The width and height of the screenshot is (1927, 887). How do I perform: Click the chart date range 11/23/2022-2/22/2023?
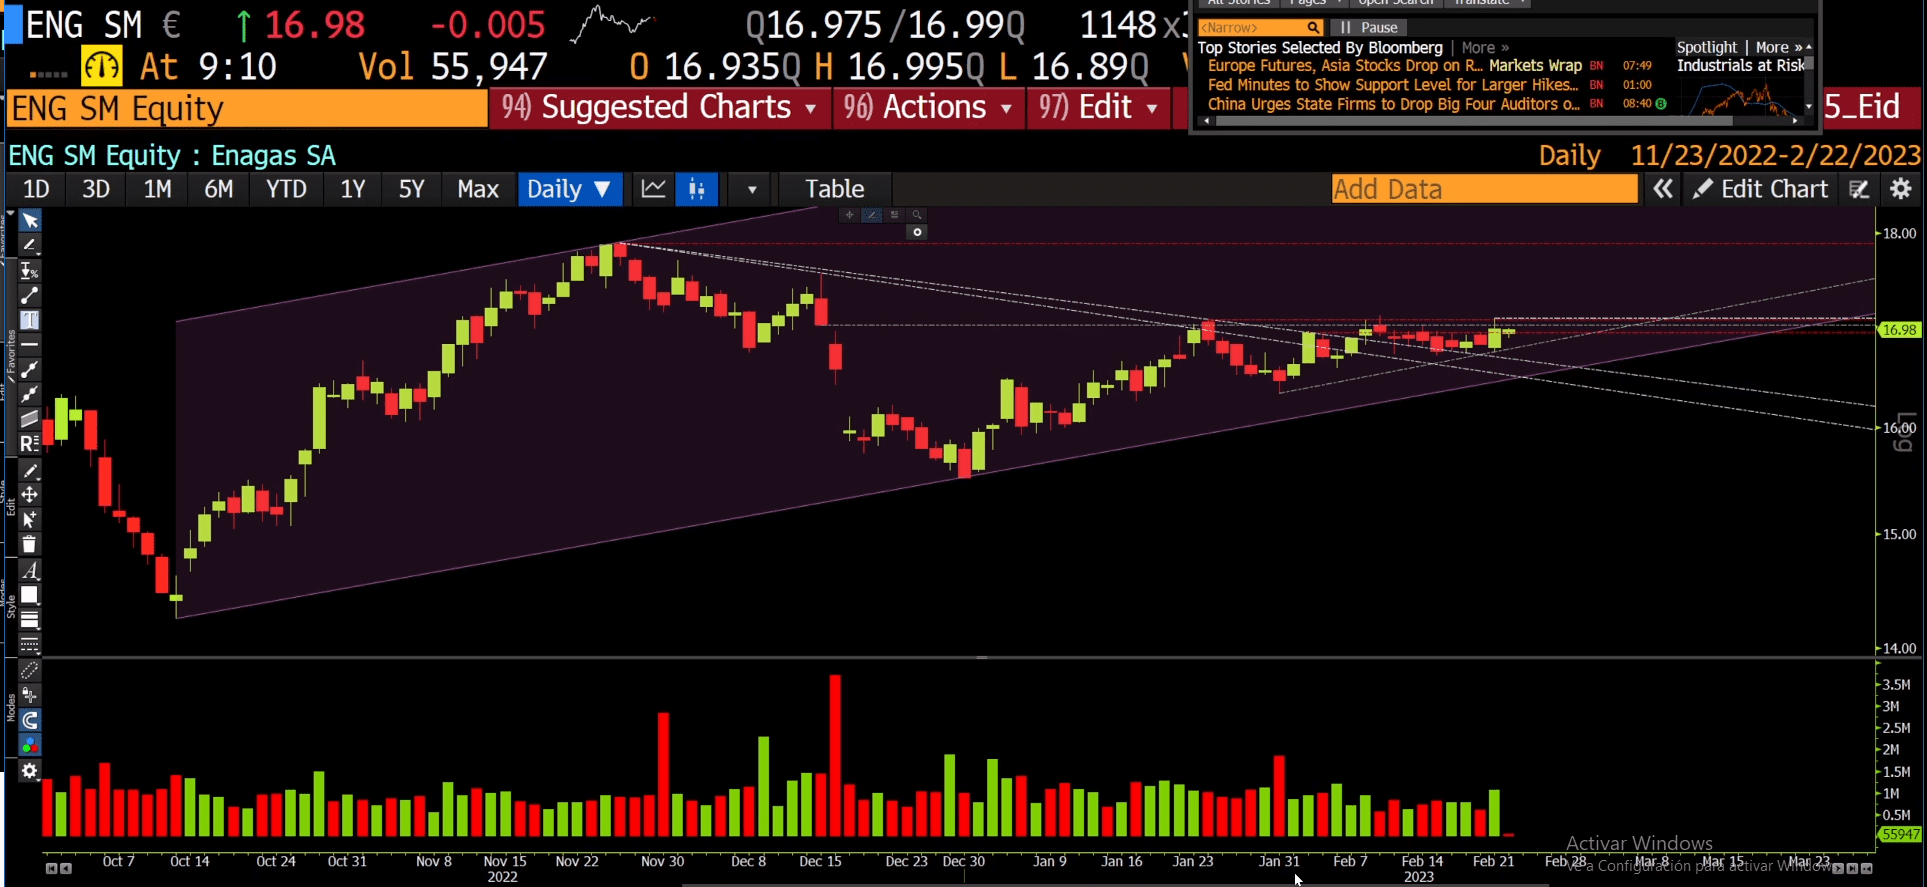tap(1775, 156)
